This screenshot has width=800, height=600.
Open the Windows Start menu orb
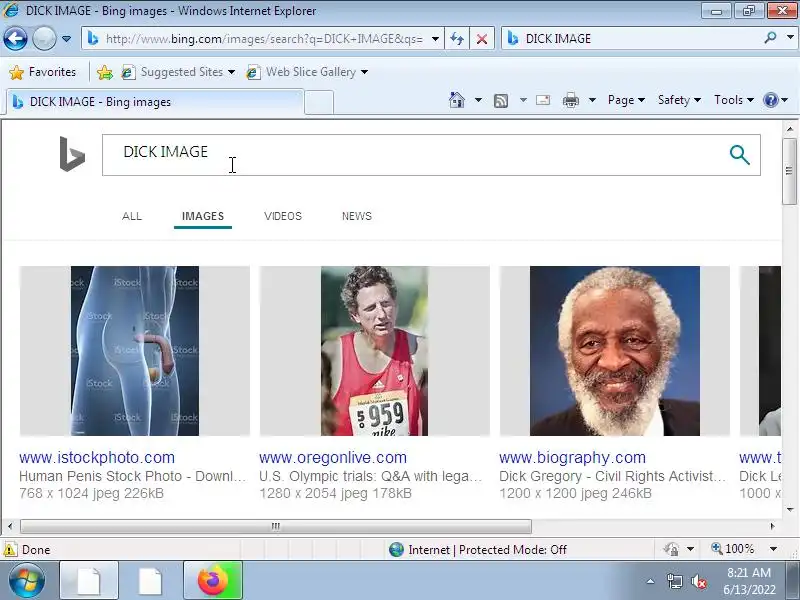[x=26, y=581]
